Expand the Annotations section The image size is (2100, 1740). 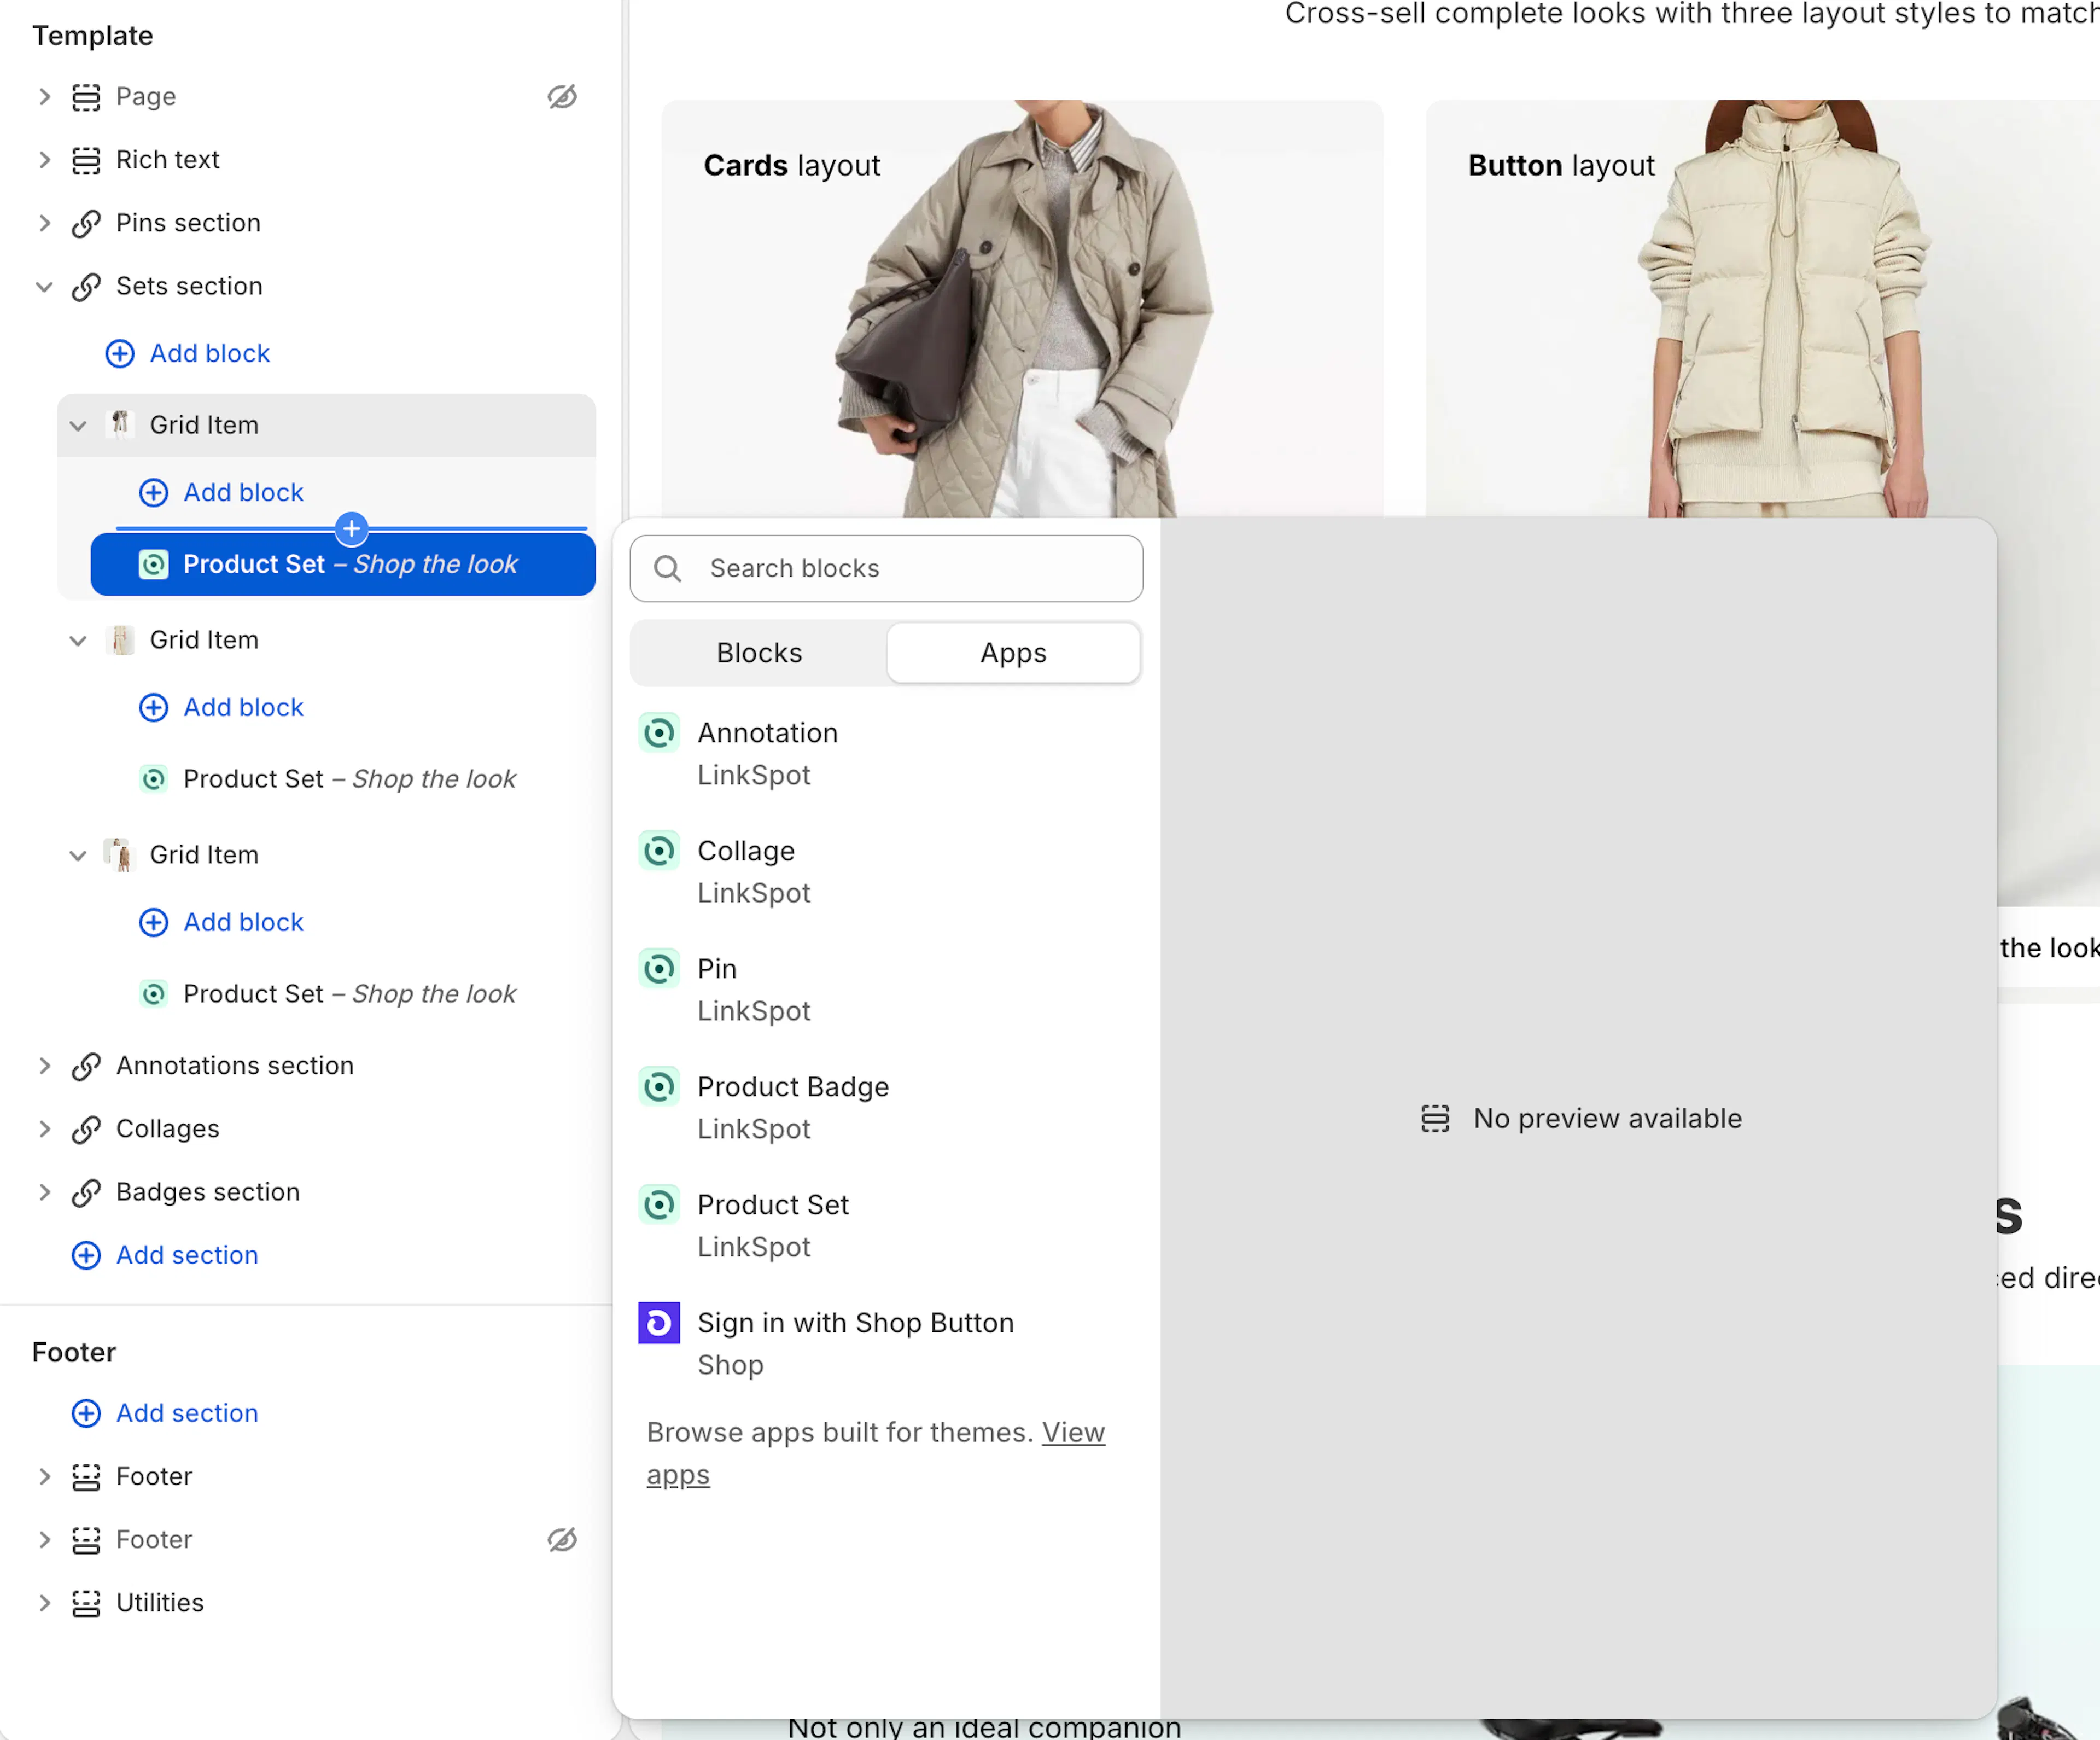44,1066
